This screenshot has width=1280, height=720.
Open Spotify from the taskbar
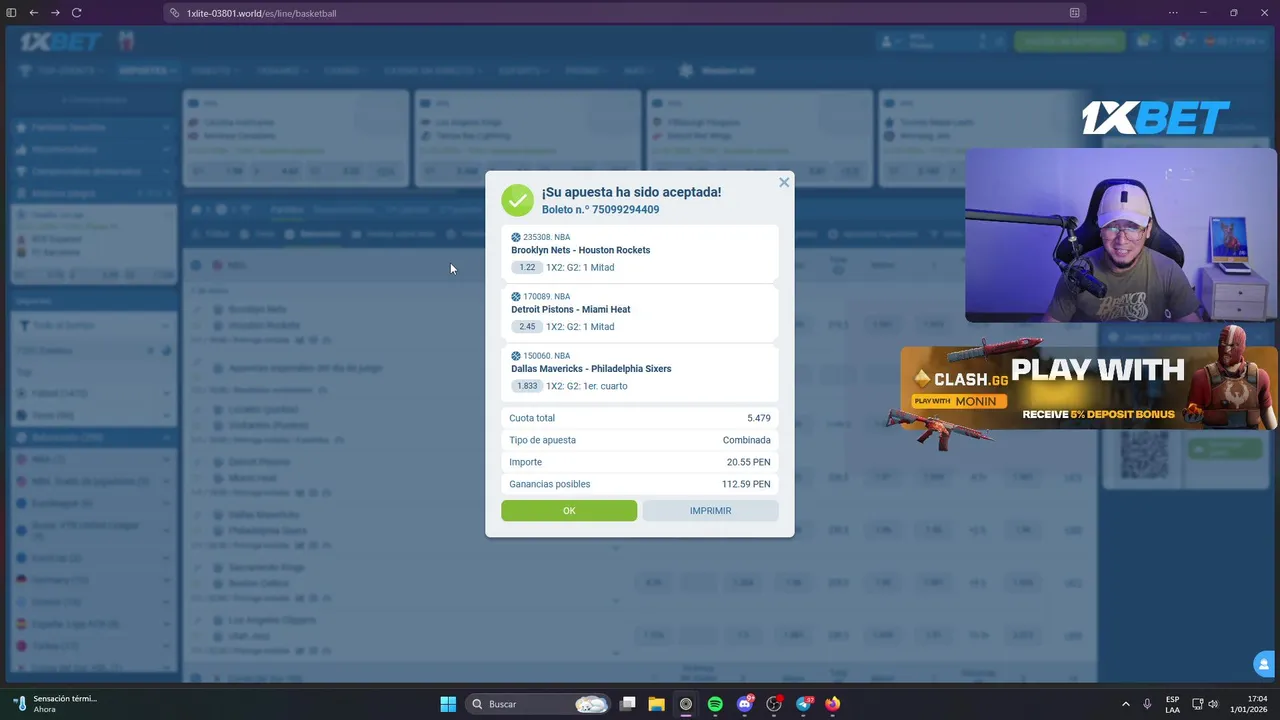click(715, 704)
